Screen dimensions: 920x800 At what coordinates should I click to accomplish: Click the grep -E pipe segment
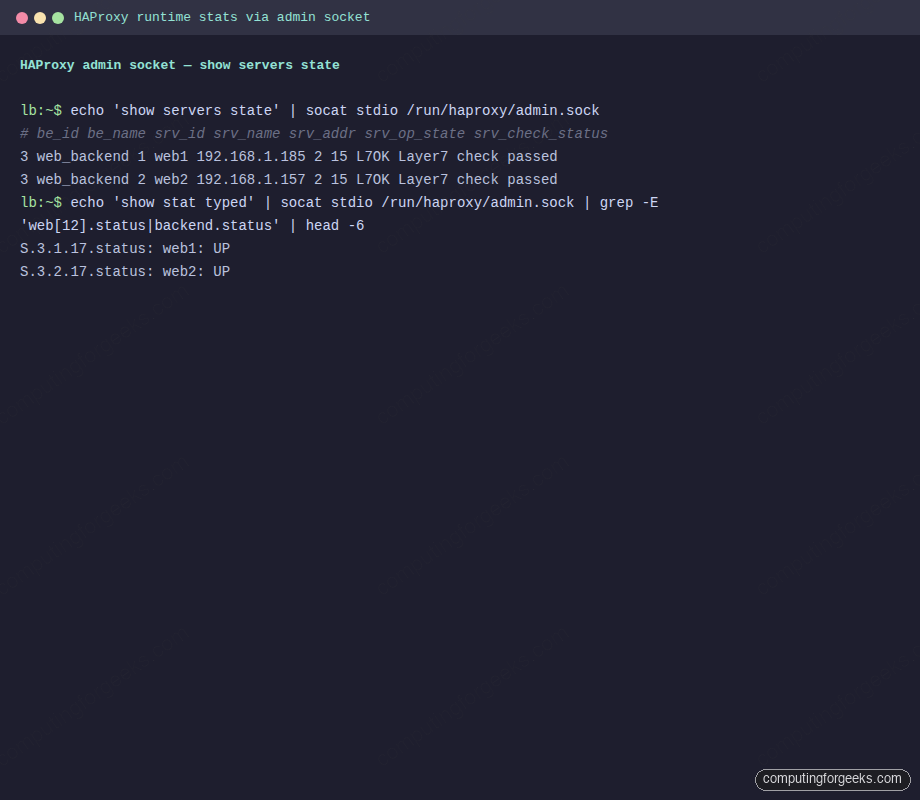click(632, 202)
